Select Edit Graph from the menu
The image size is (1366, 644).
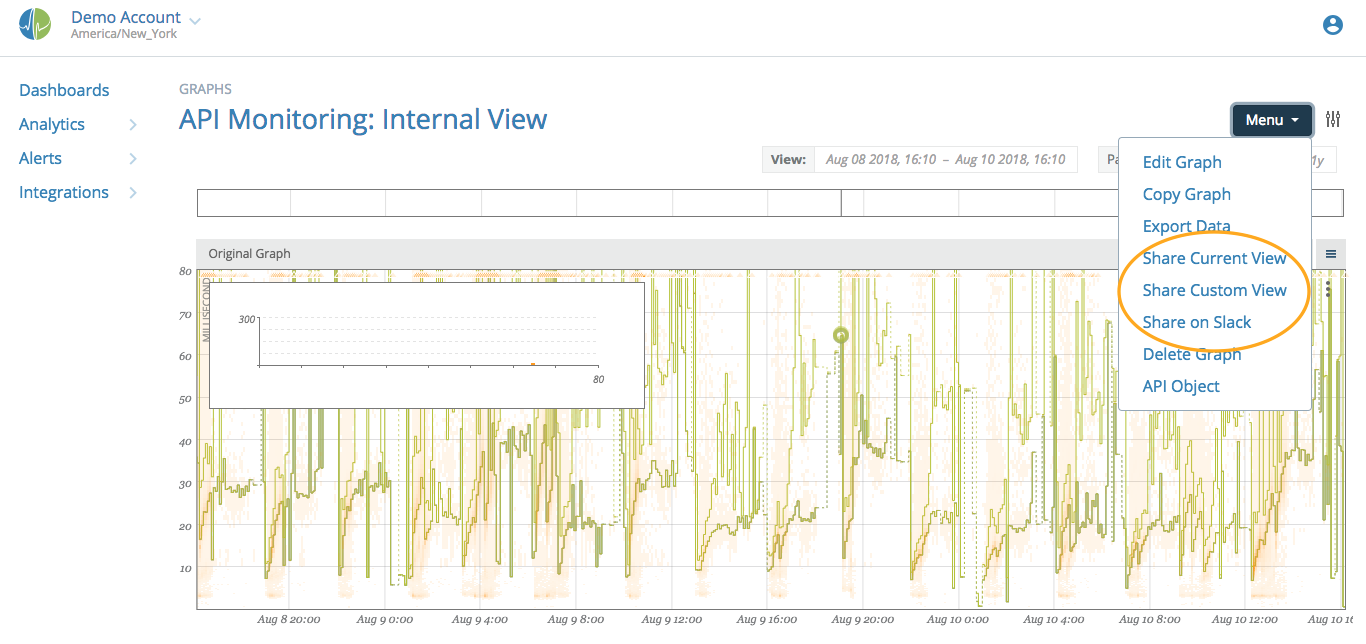[1181, 161]
